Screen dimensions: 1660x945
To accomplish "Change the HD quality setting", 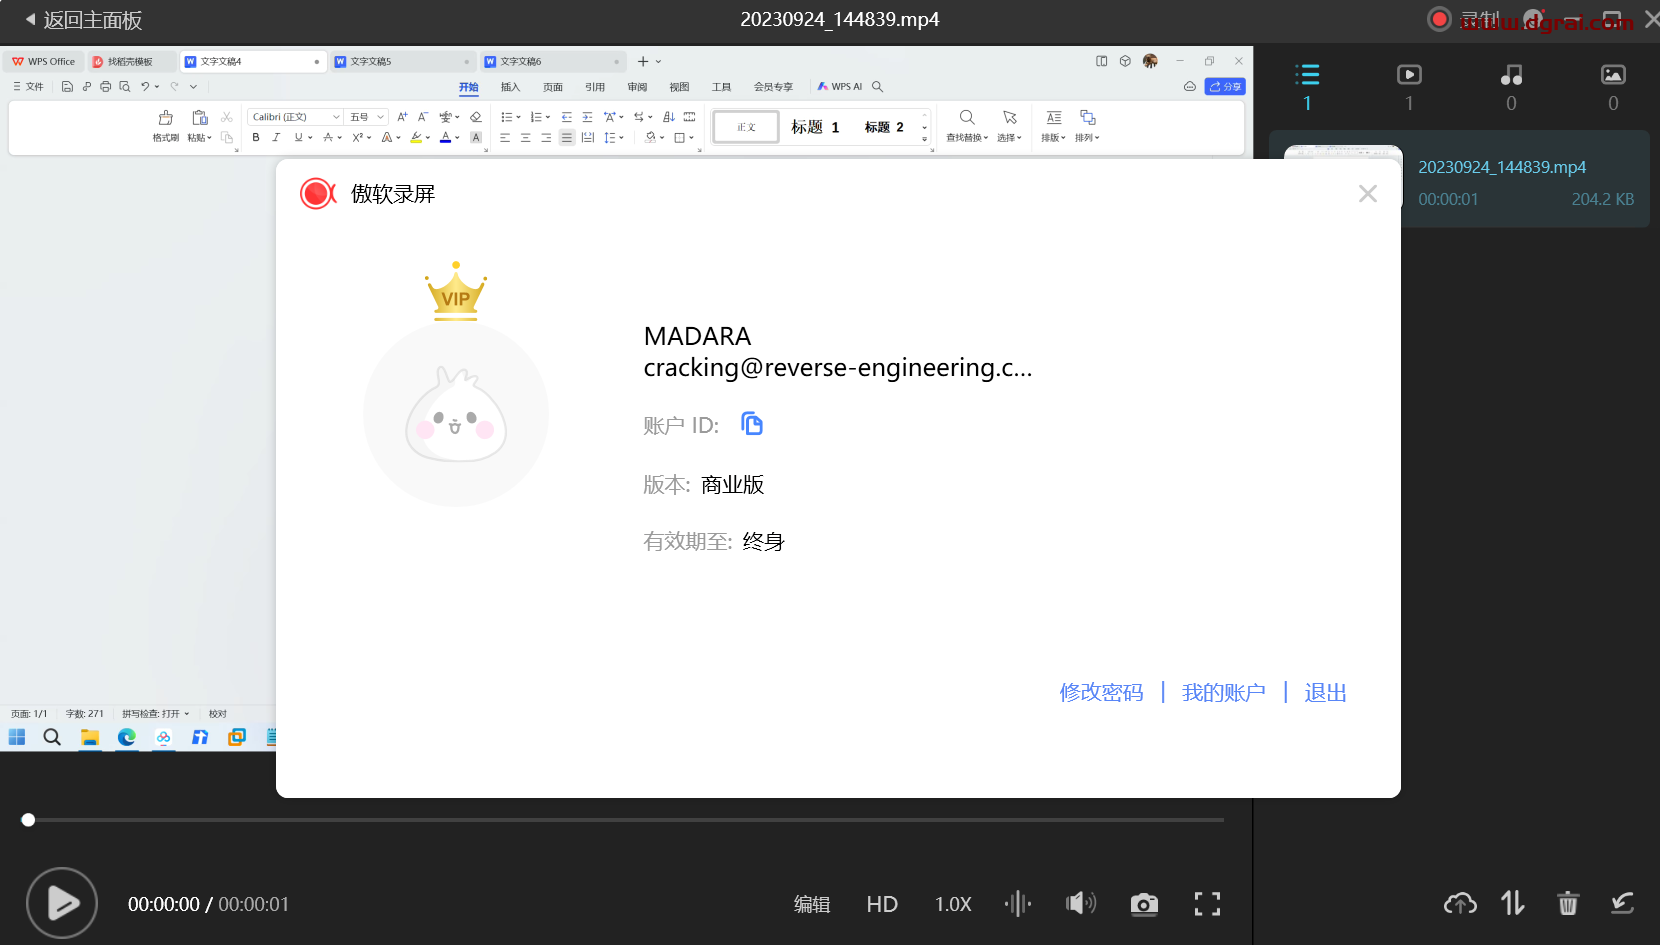I will (x=882, y=904).
